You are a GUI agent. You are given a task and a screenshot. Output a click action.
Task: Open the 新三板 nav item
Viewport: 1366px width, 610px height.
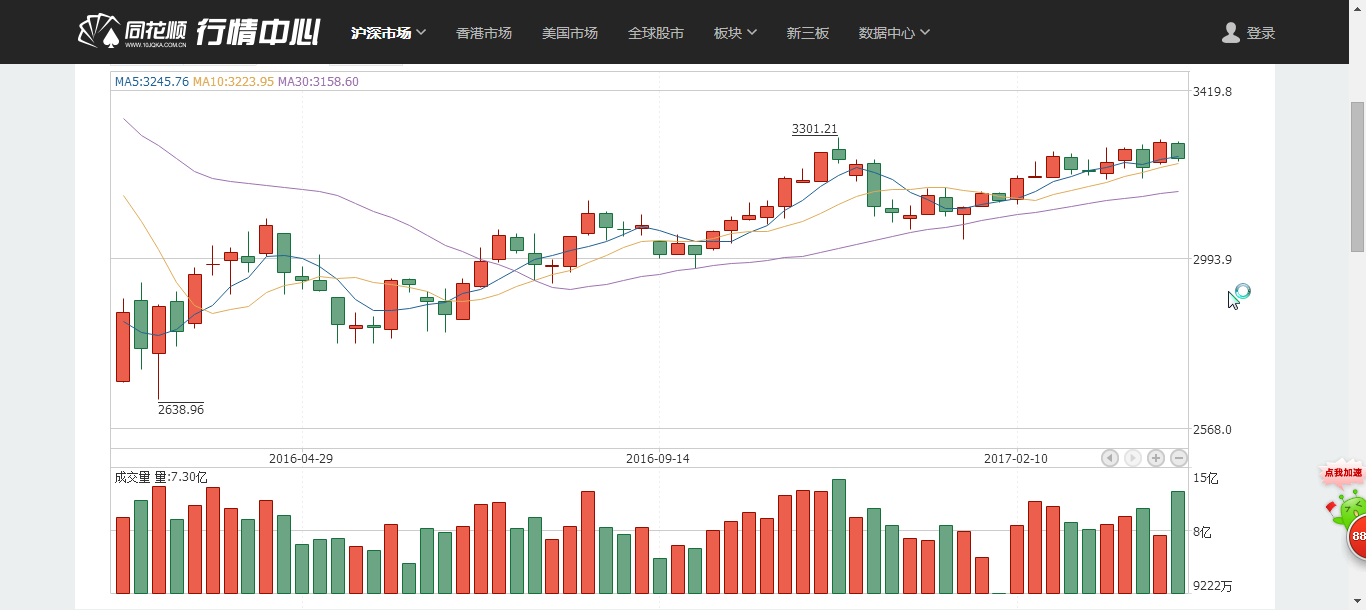point(808,33)
